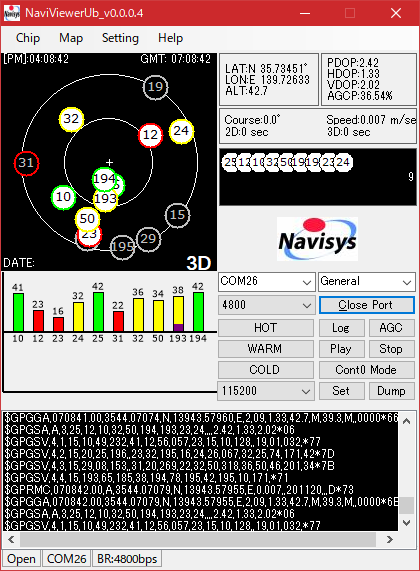Expand the 115200 baud rate combo box
The image size is (420, 571).
[266, 391]
